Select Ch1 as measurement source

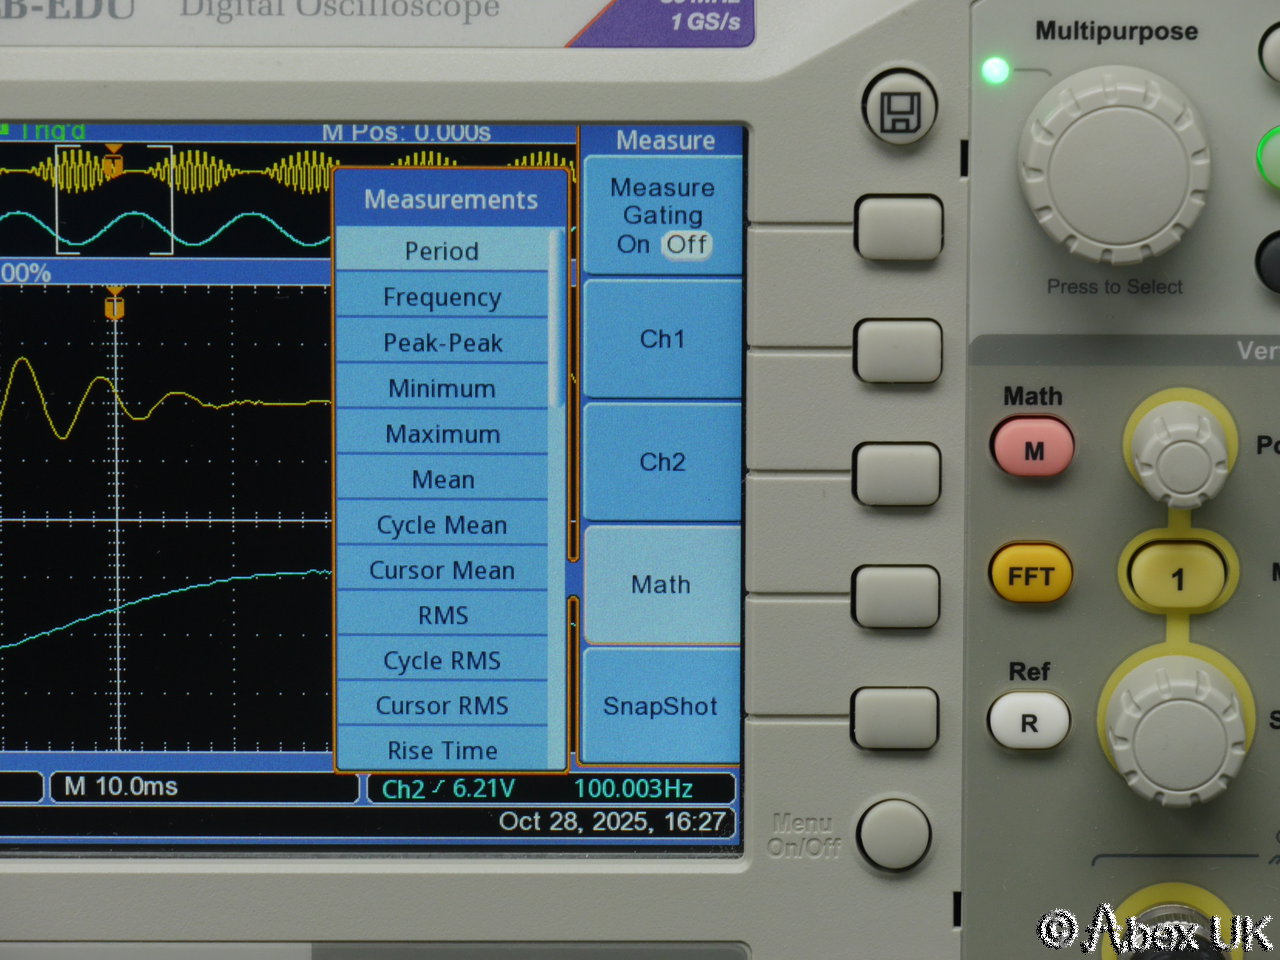coord(662,340)
